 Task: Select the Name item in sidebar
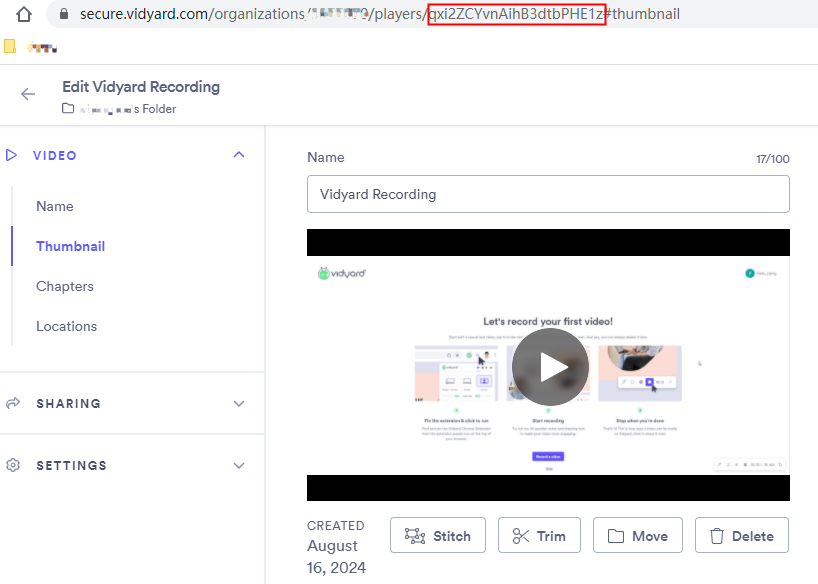[x=55, y=206]
